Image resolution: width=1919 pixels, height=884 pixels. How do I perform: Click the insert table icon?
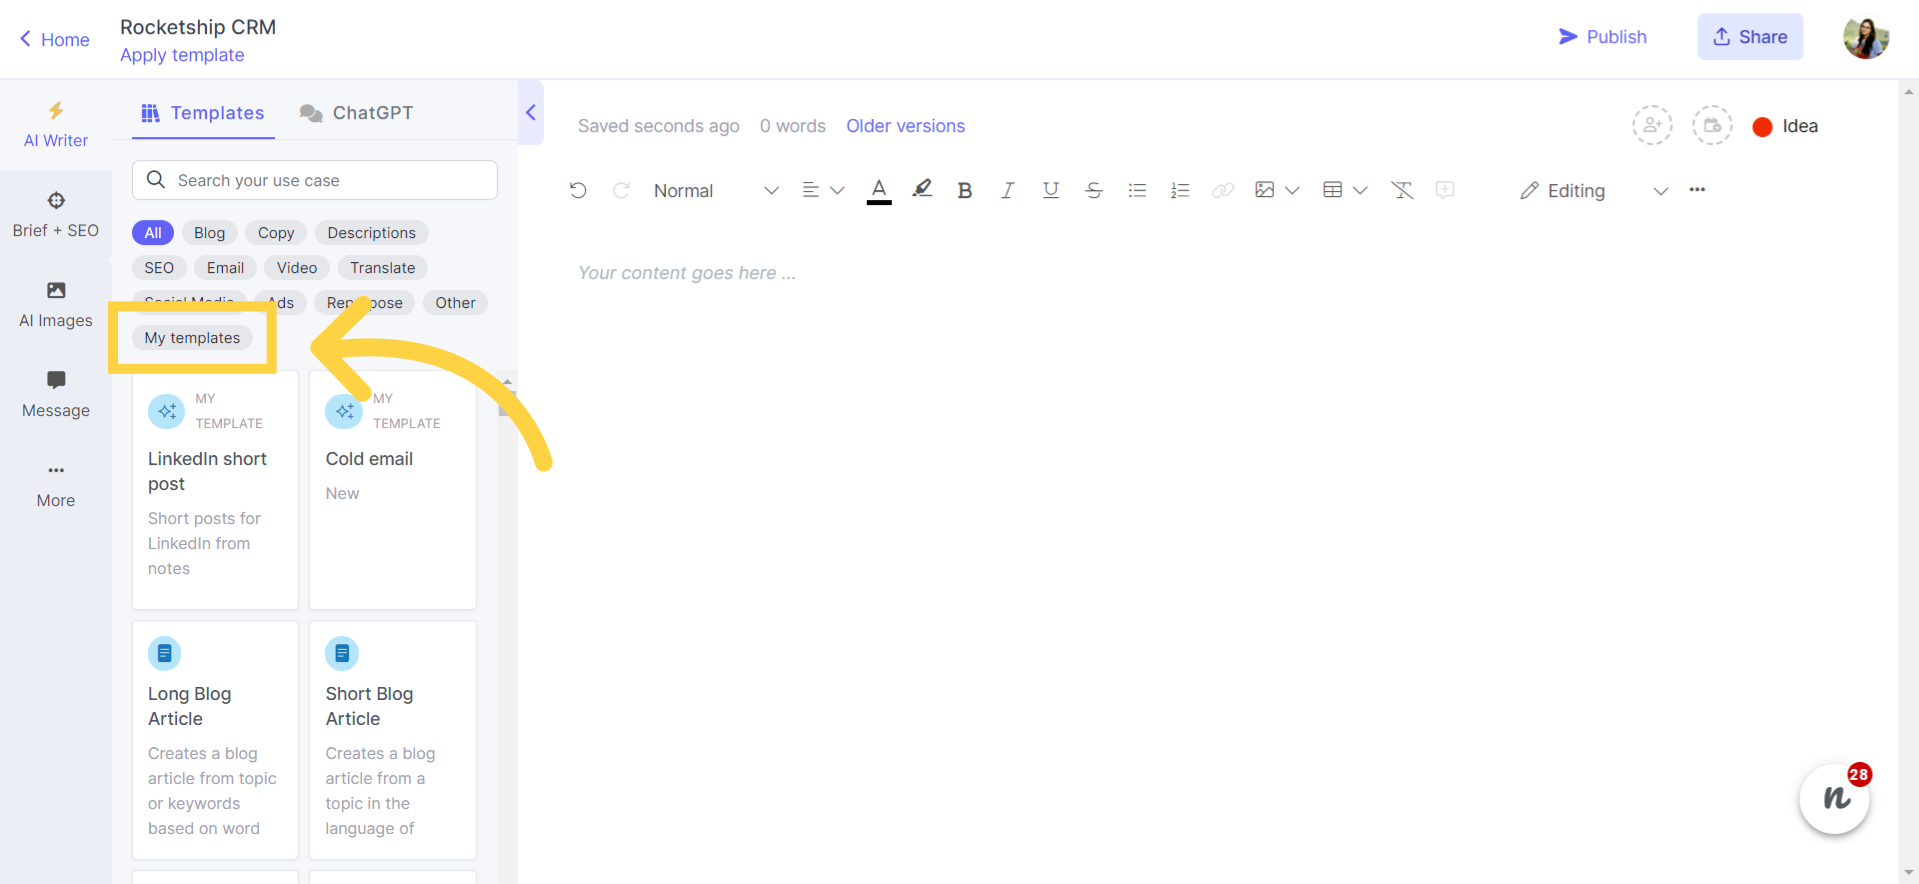(1332, 190)
